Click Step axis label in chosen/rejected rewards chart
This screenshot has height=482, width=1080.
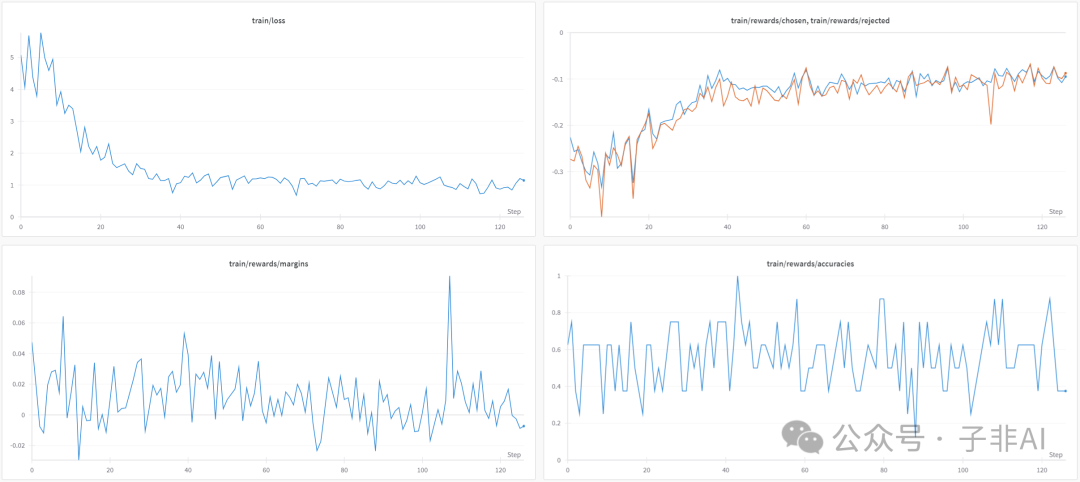click(x=1055, y=211)
